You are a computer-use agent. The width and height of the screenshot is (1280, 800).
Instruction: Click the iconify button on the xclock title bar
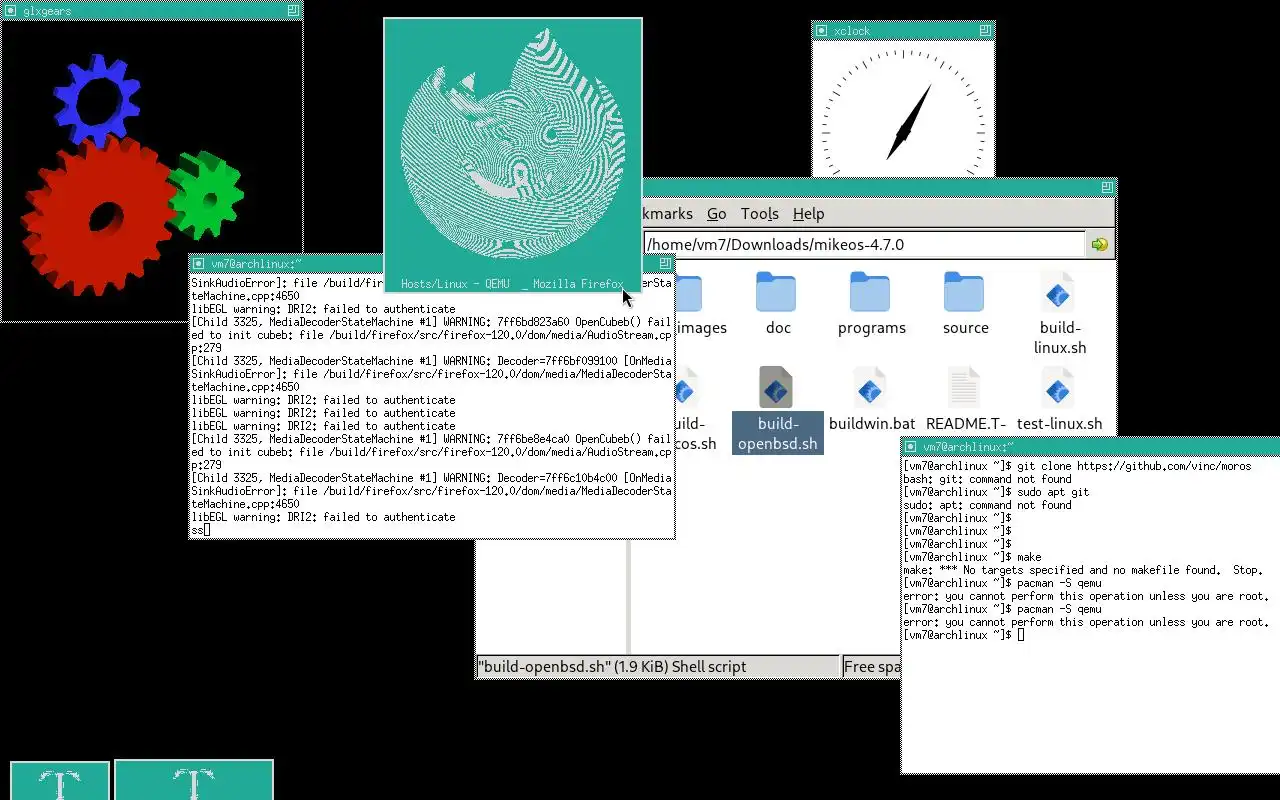pos(822,31)
